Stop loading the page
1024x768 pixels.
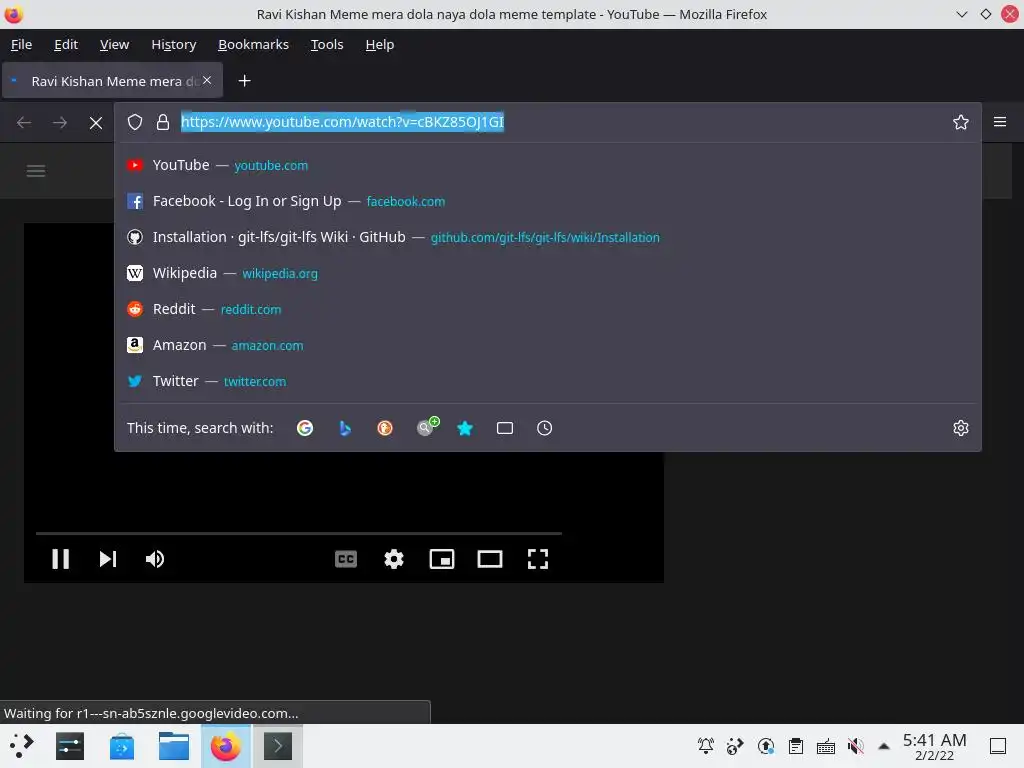pos(96,123)
